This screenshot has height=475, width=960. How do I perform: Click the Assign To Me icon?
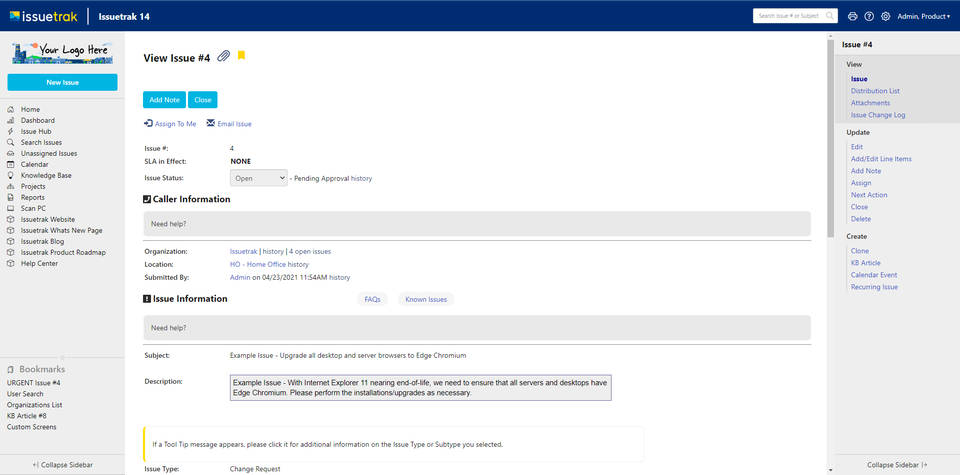[x=149, y=124]
